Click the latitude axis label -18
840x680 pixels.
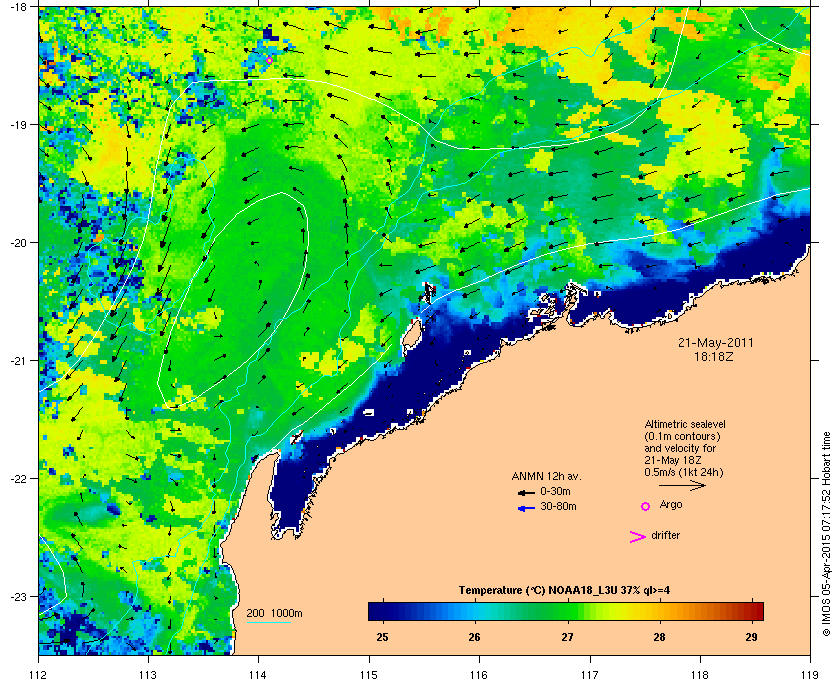(x=18, y=7)
